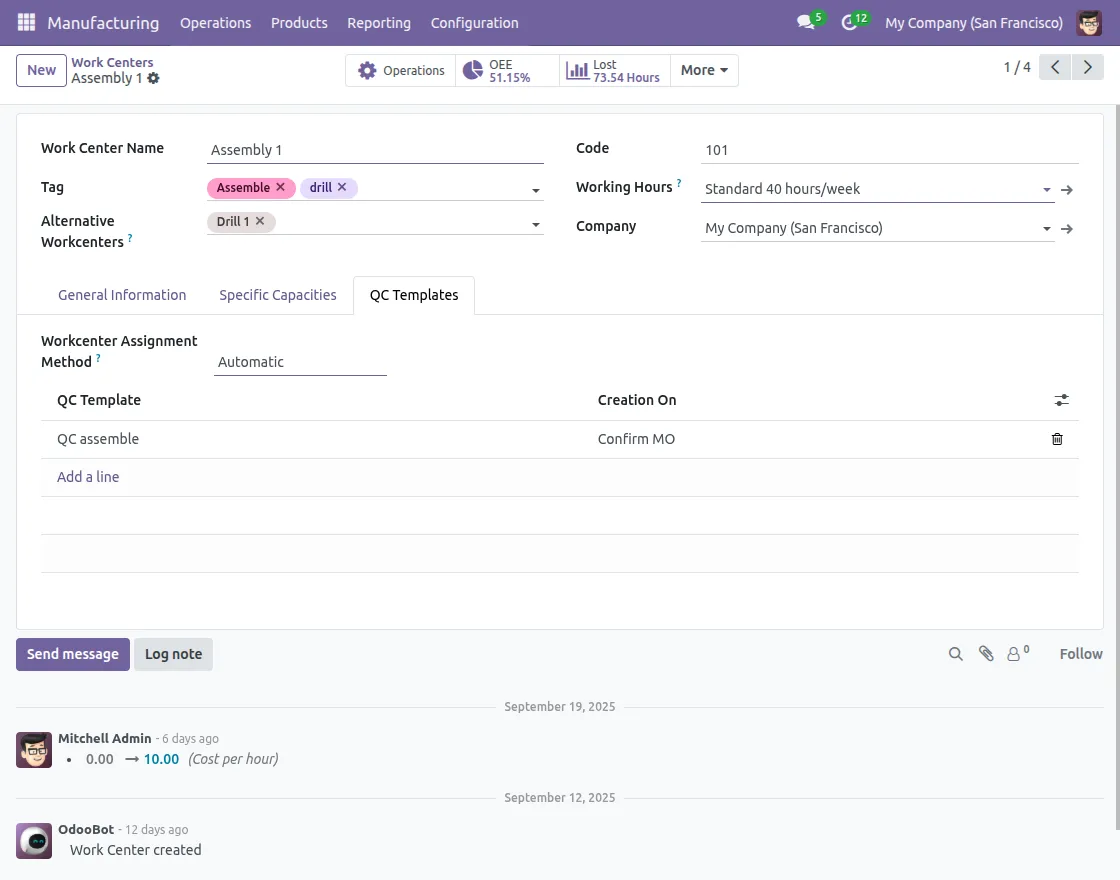Open the chat messages icon
1120x880 pixels.
coord(806,22)
